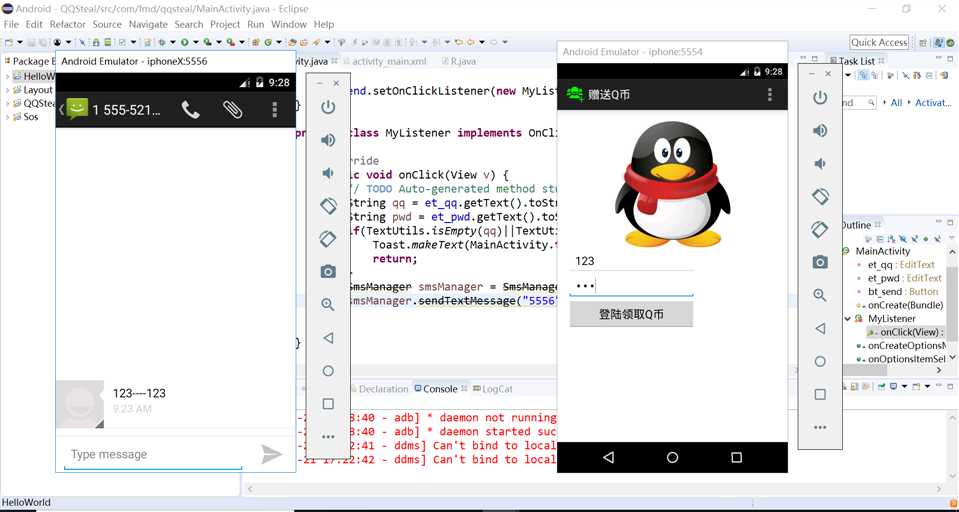Screen dimensions: 959x512
Task: Open overflow menu in 赠送Q币 app bar
Action: [769, 94]
